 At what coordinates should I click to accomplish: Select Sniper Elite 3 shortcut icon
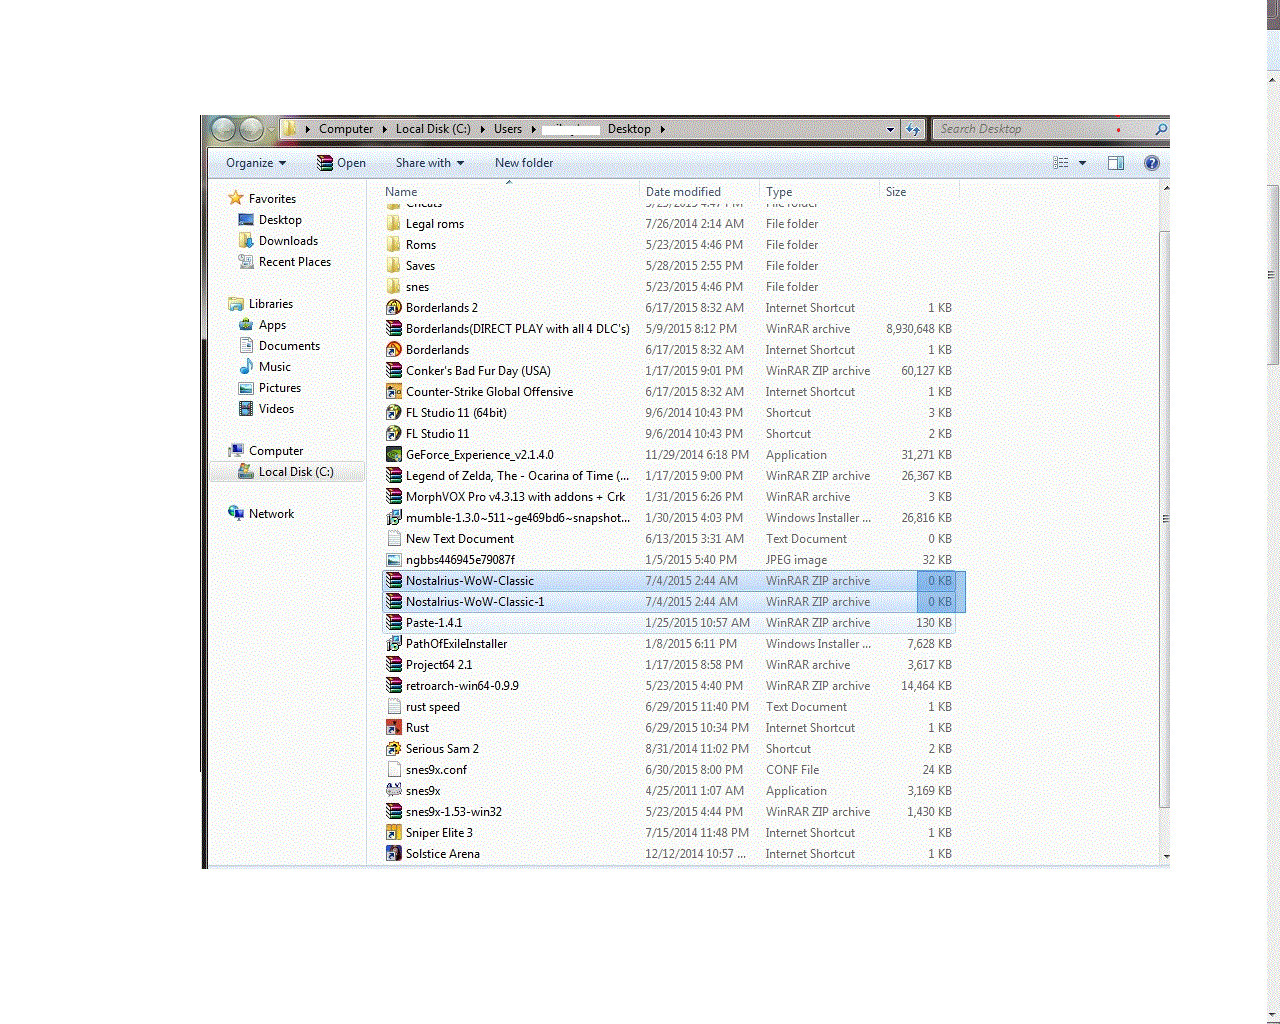pyautogui.click(x=394, y=833)
